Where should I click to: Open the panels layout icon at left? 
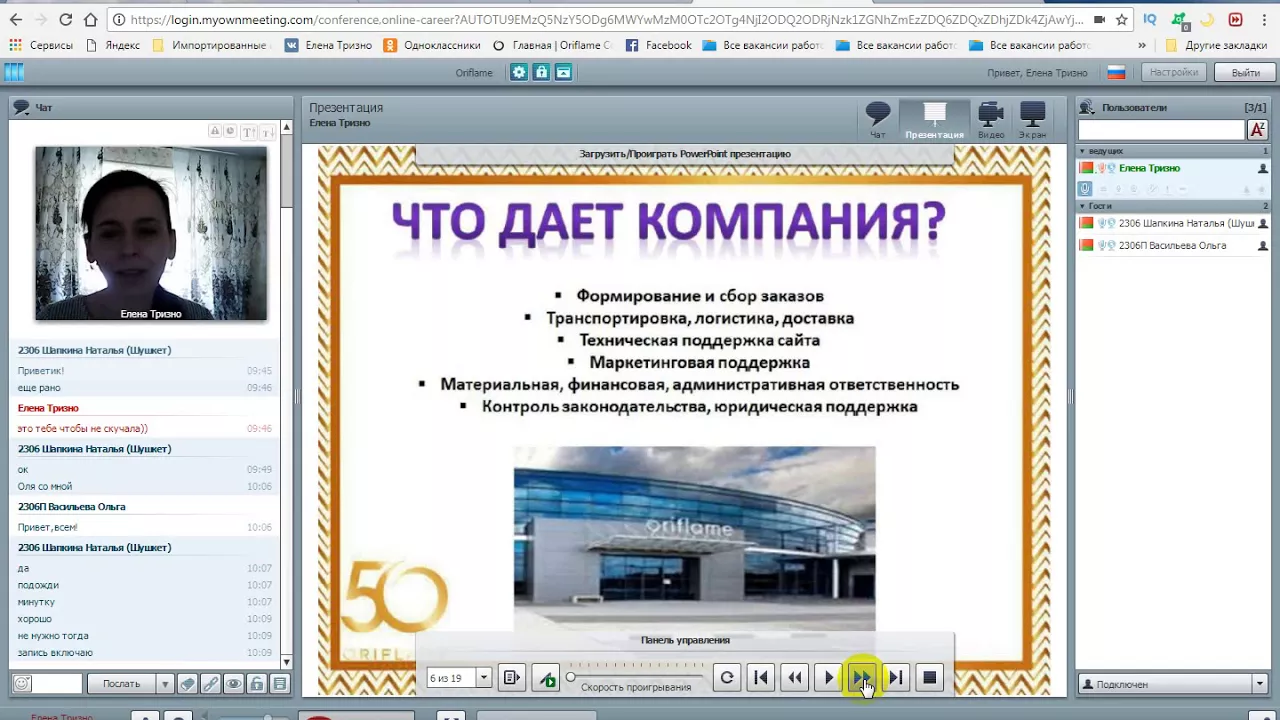13,72
